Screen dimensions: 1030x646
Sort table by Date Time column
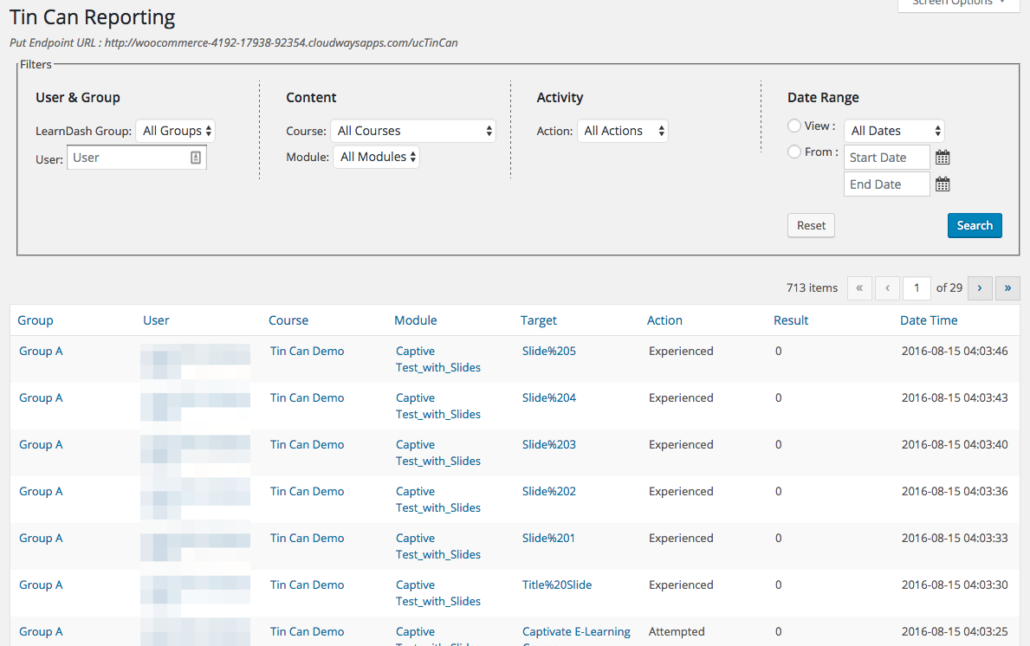[928, 321]
